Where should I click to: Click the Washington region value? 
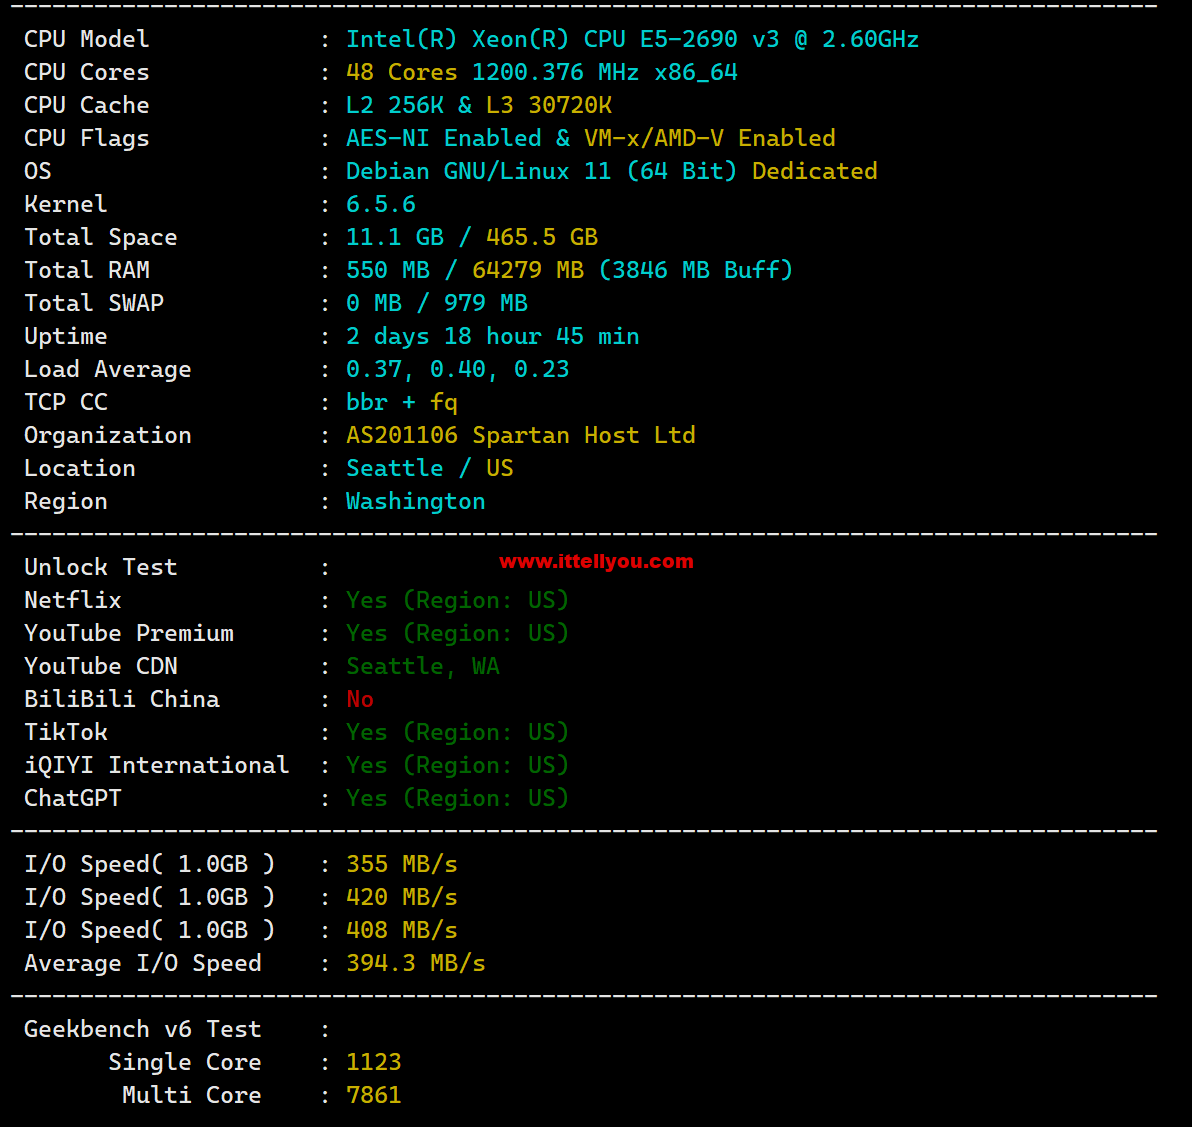coord(415,501)
